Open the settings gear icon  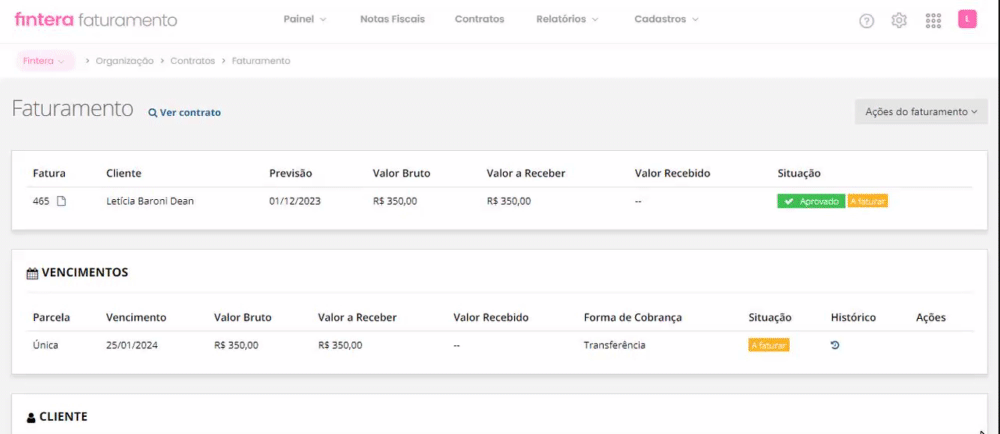[899, 20]
